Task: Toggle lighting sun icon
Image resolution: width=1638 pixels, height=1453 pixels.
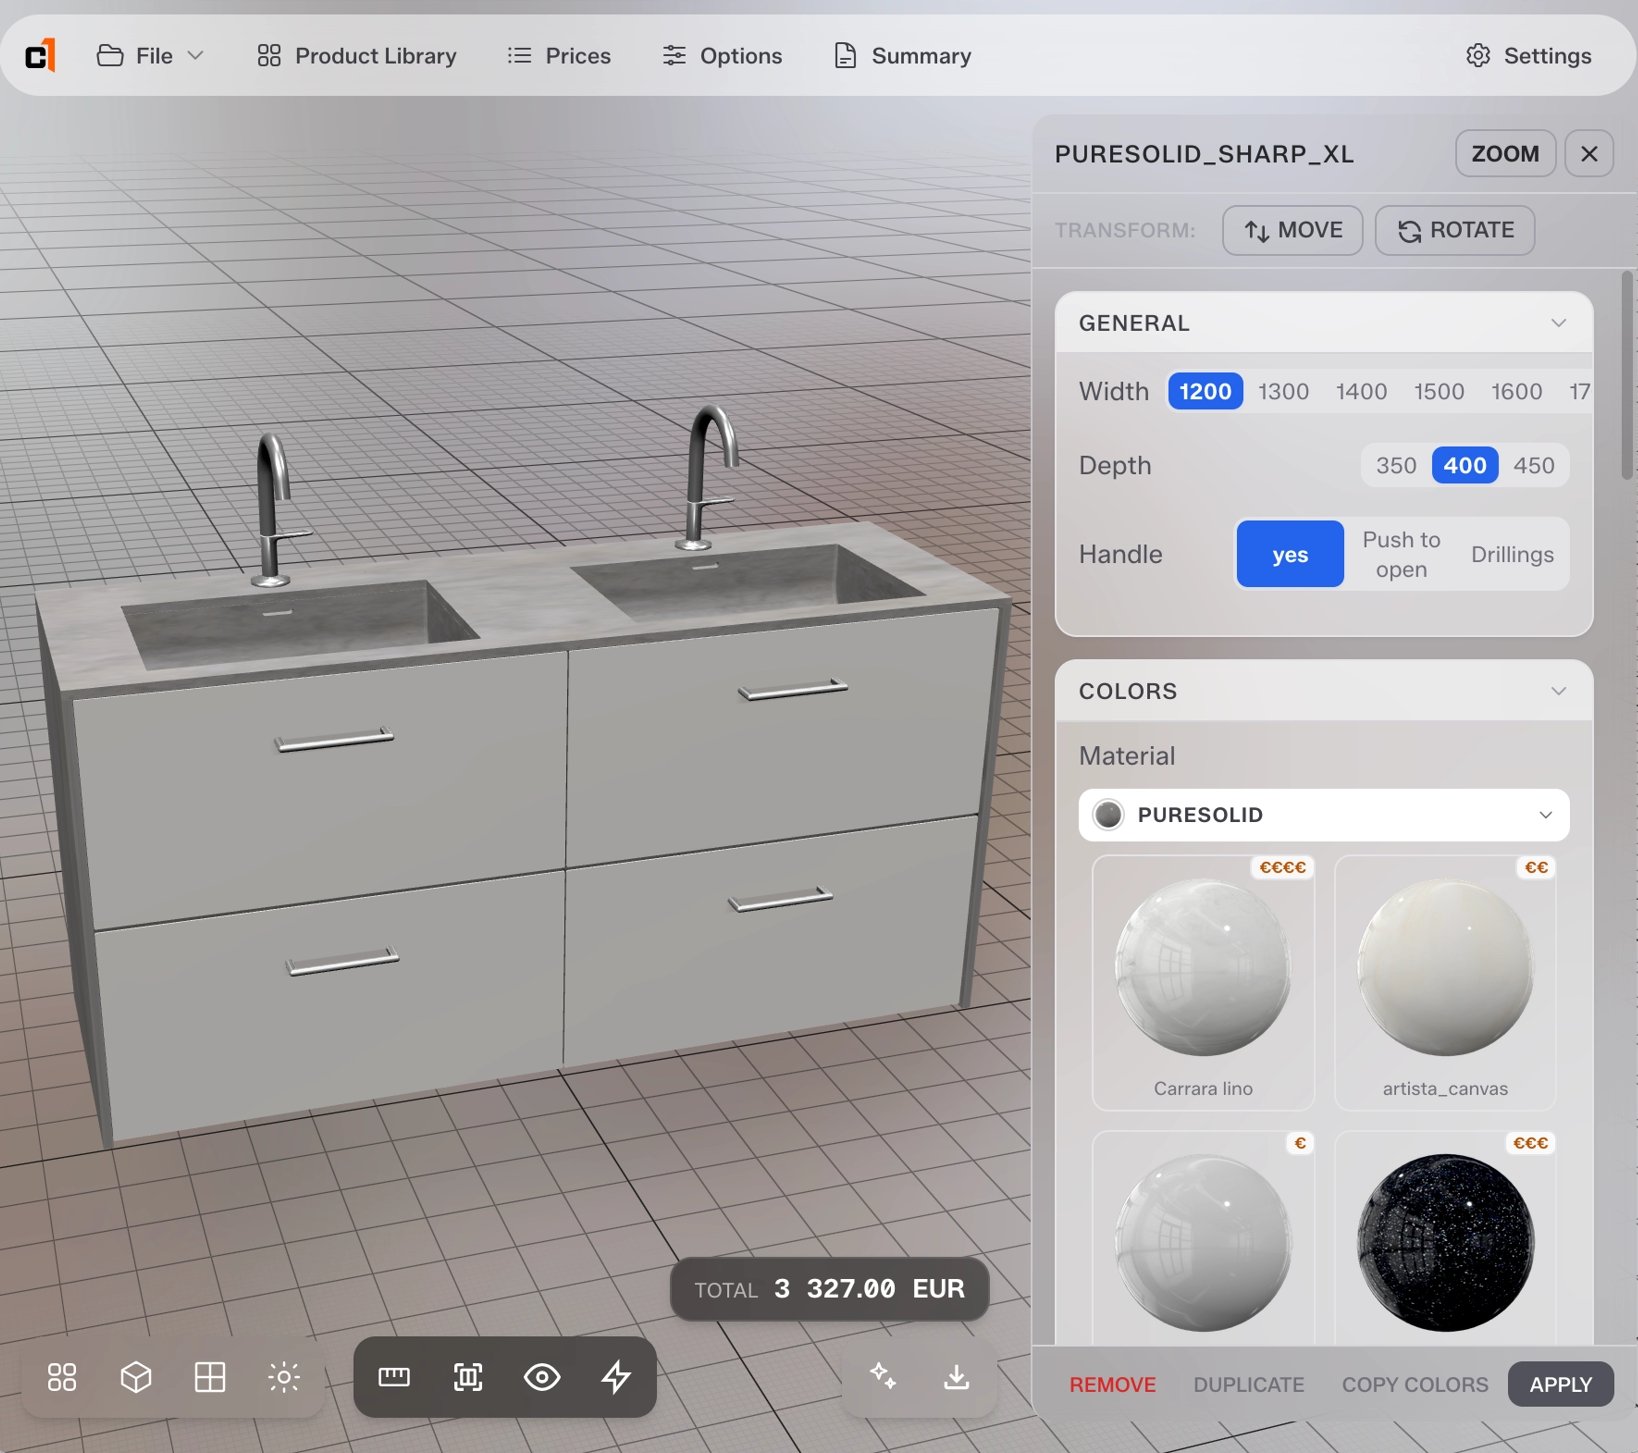Action: (x=284, y=1377)
